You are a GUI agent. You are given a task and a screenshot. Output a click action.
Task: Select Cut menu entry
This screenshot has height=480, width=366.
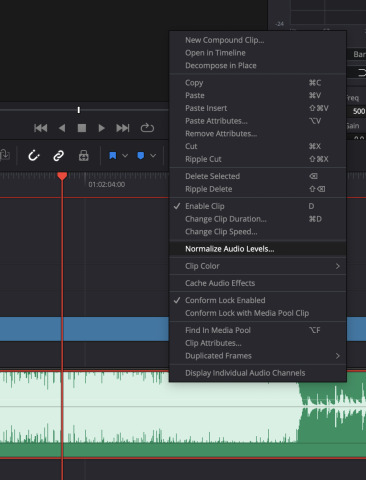258,146
